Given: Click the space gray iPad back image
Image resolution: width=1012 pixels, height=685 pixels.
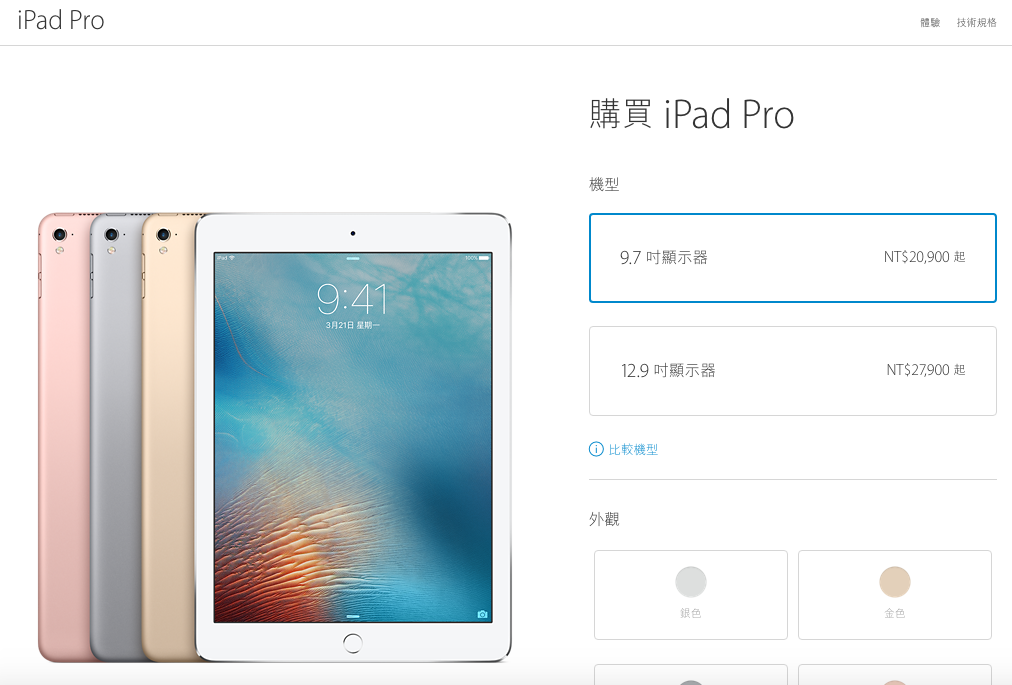Looking at the screenshot, I should point(117,438).
